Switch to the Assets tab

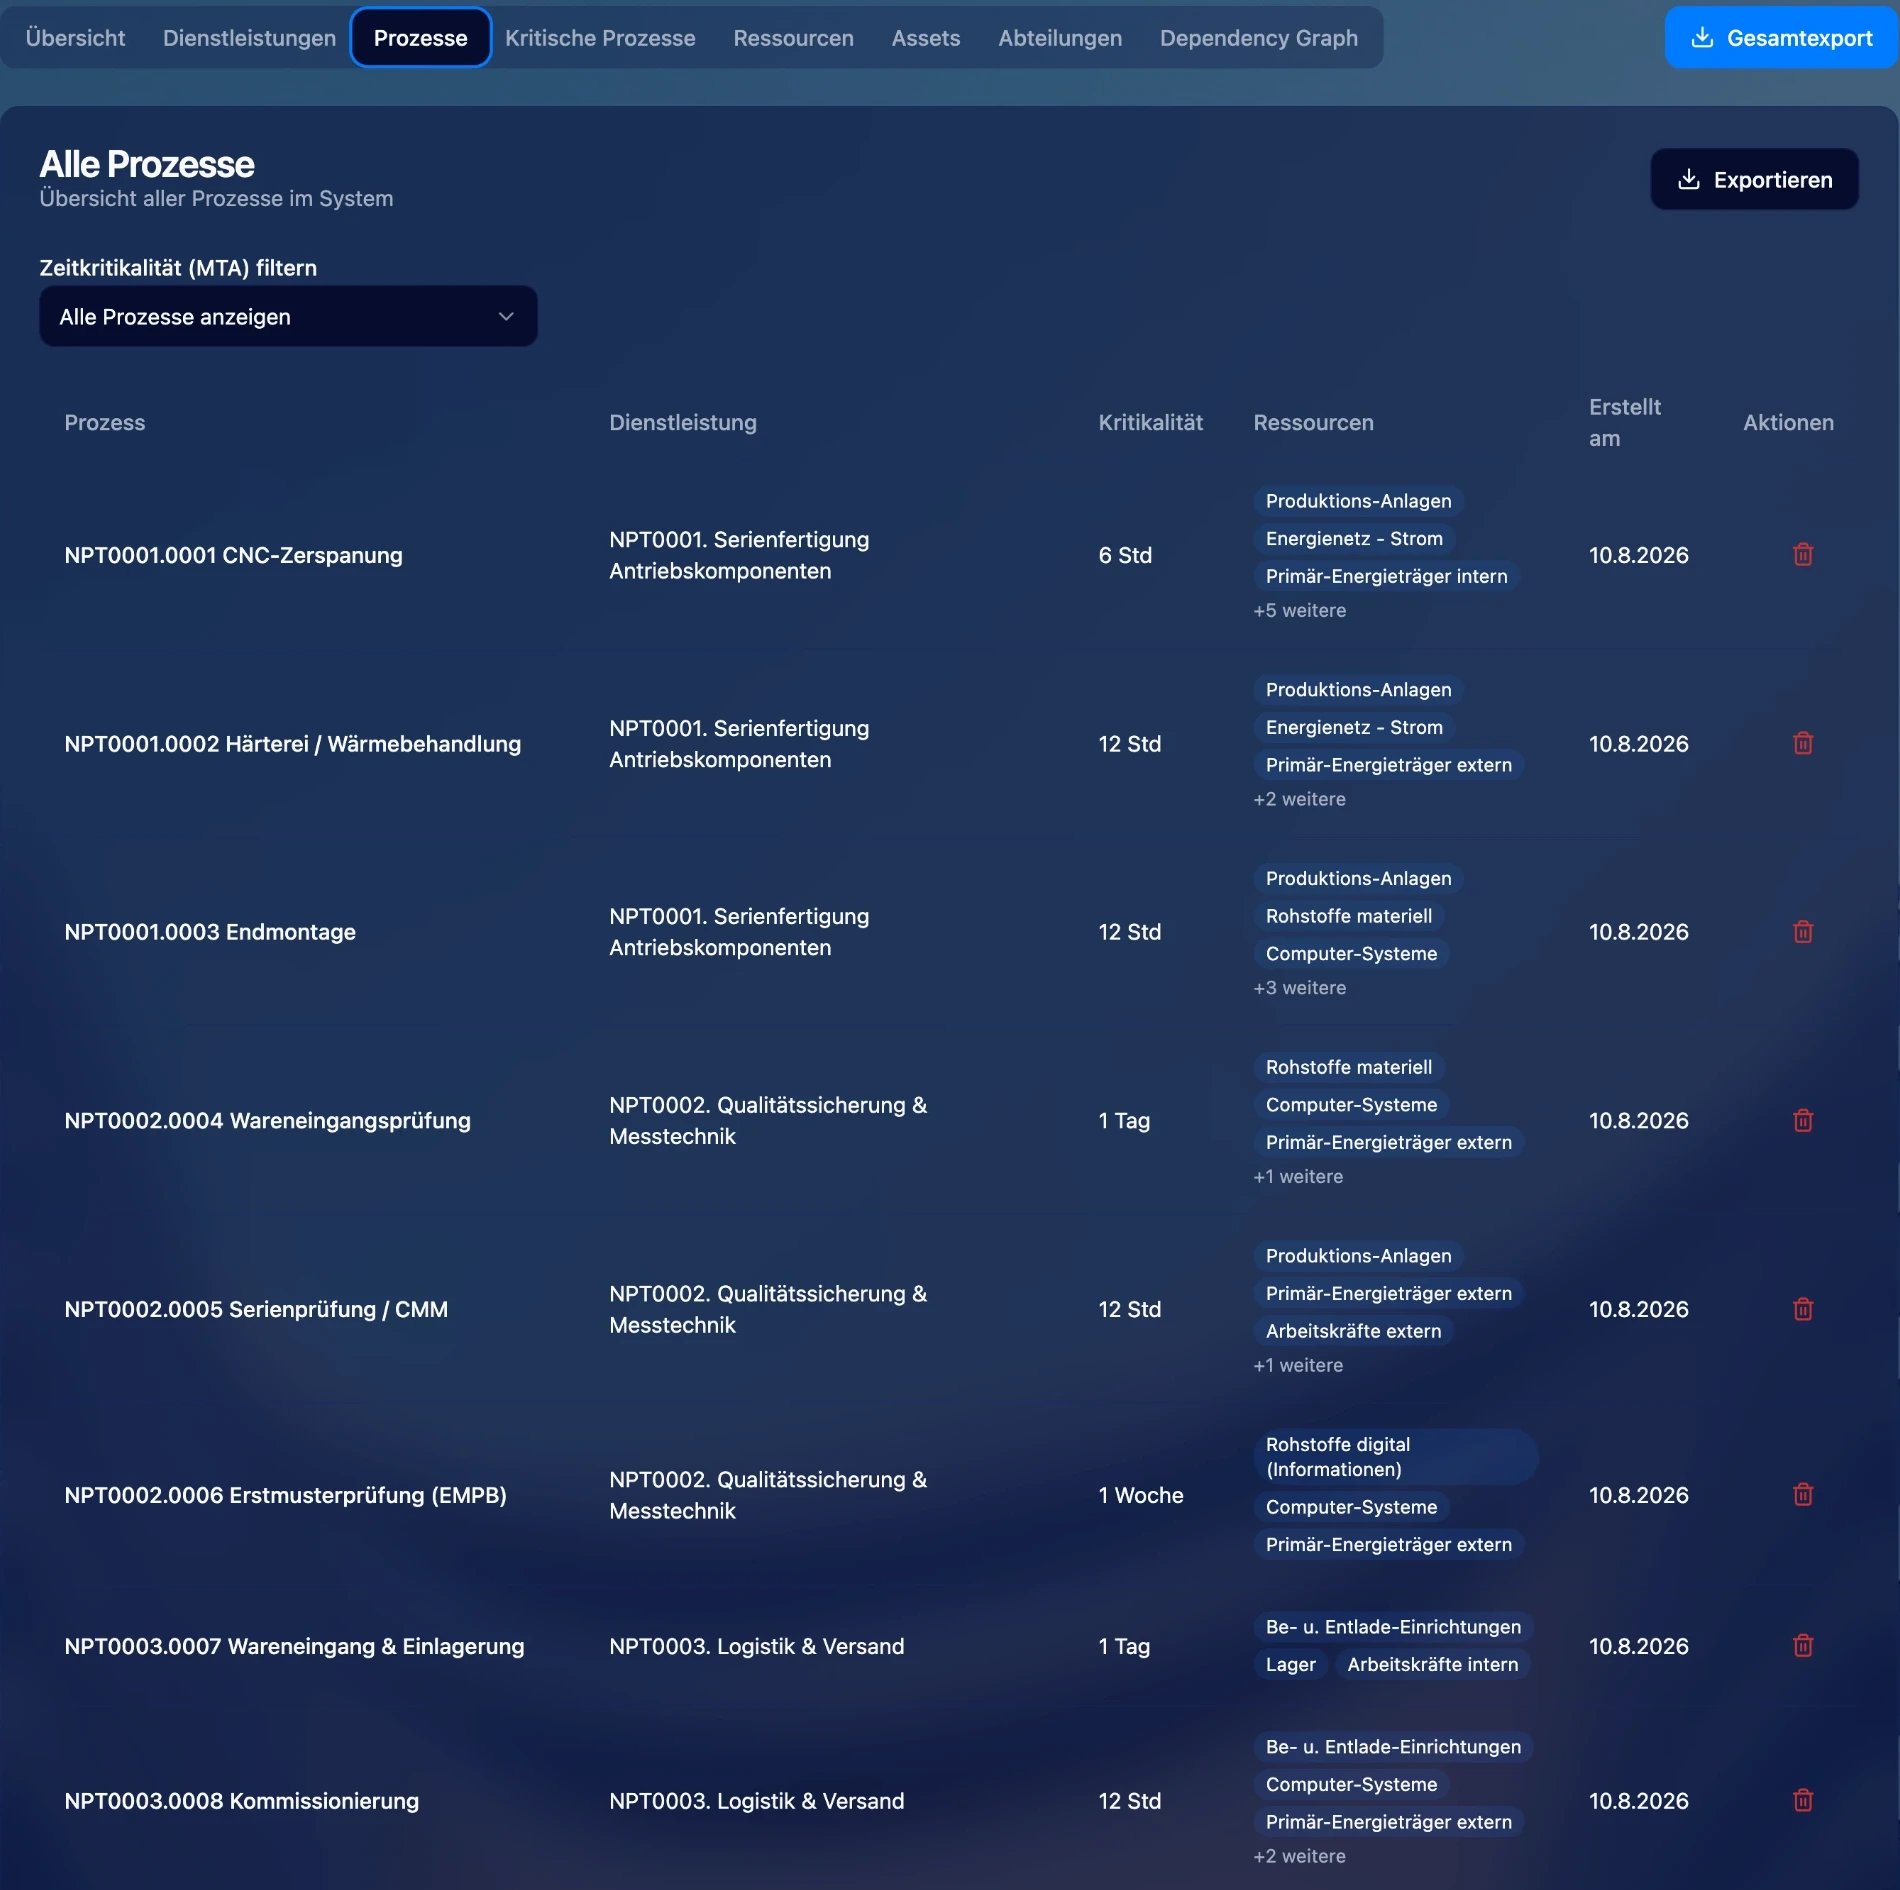coord(926,38)
